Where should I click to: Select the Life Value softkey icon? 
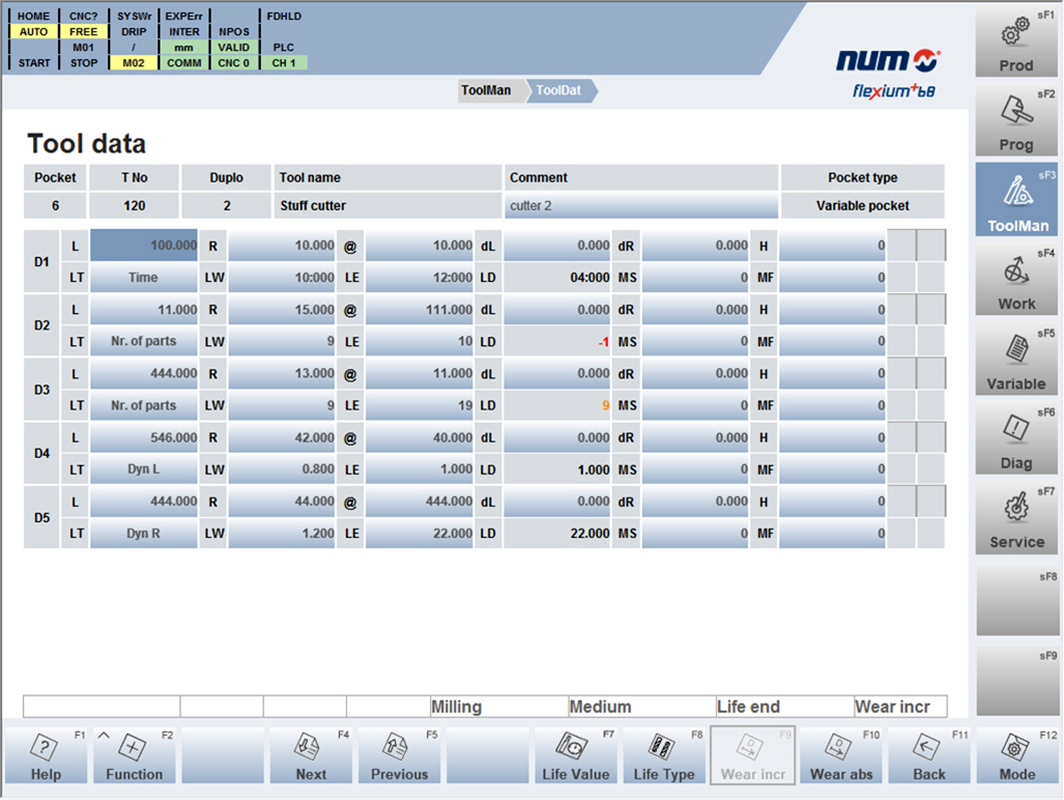[x=576, y=753]
